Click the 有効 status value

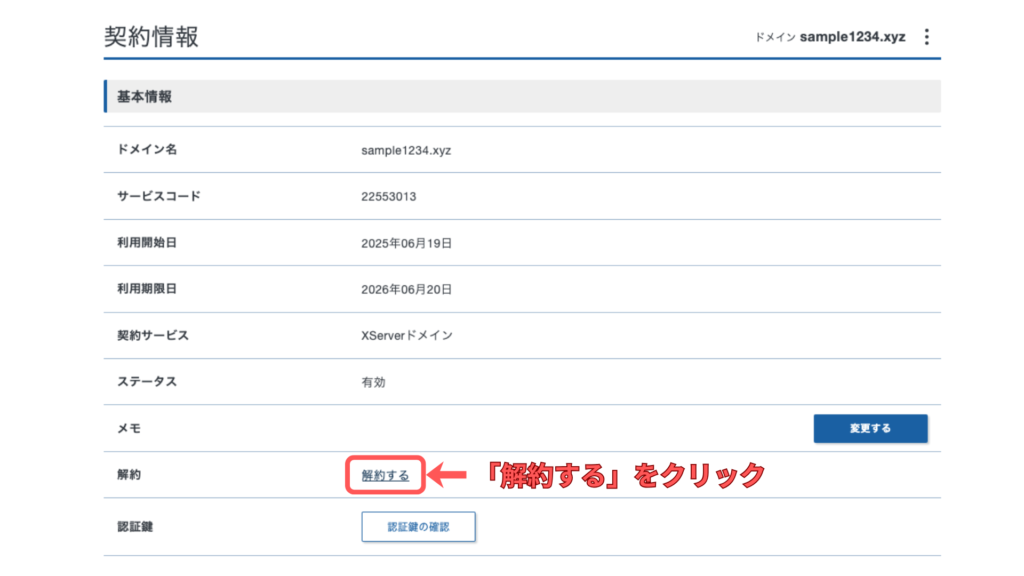pos(373,381)
